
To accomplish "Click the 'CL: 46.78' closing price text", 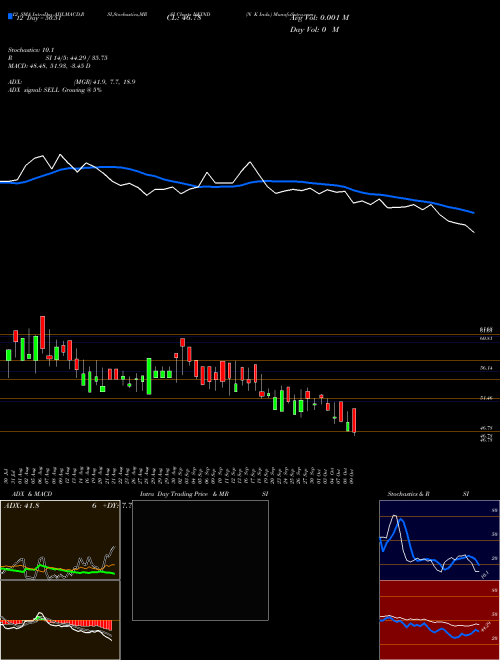I will coord(184,18).
